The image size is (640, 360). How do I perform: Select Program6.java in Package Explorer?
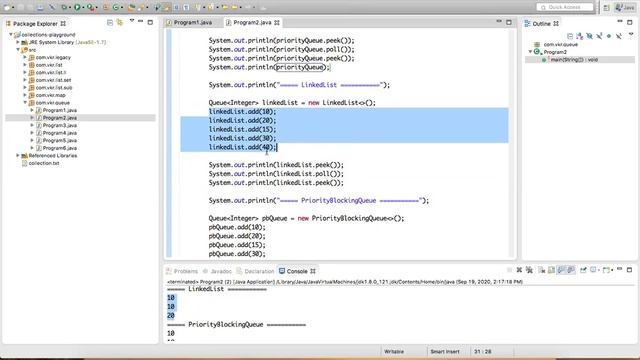pos(60,148)
